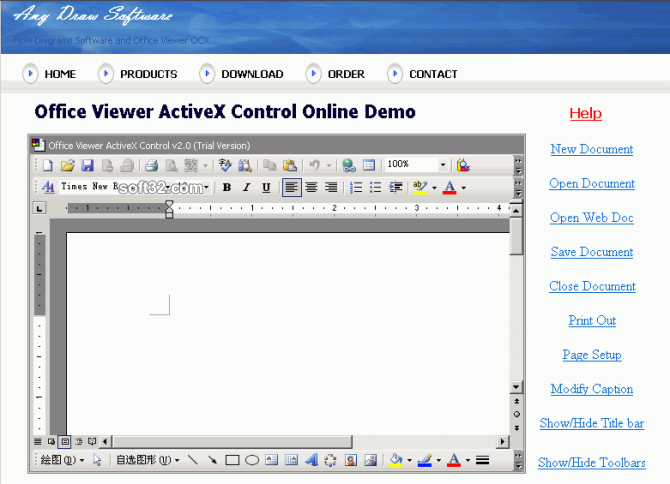Click the Spelling and Grammar check icon
Viewport: 670px width, 484px height.
click(x=225, y=165)
